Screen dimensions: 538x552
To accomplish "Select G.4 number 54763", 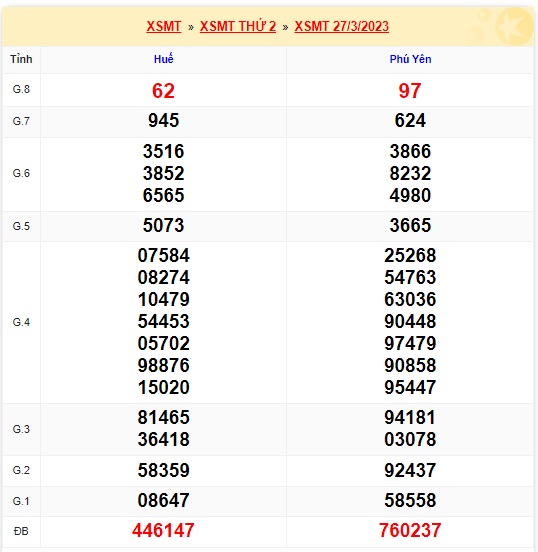I will point(410,277).
